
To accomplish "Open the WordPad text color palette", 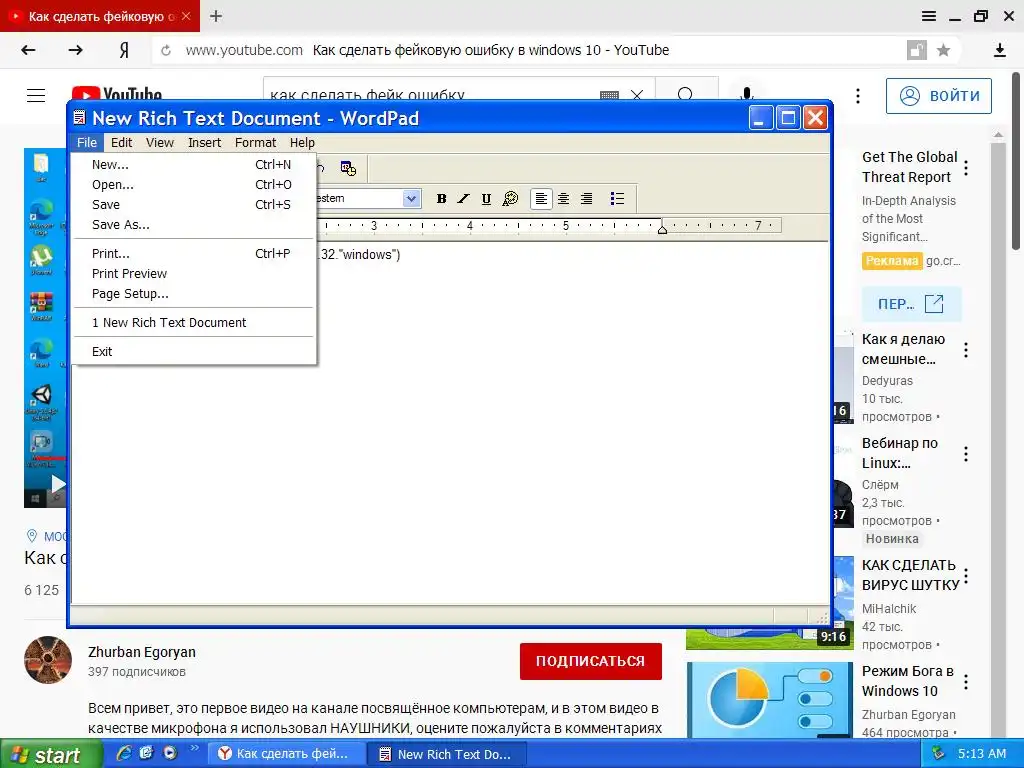I will coord(510,199).
